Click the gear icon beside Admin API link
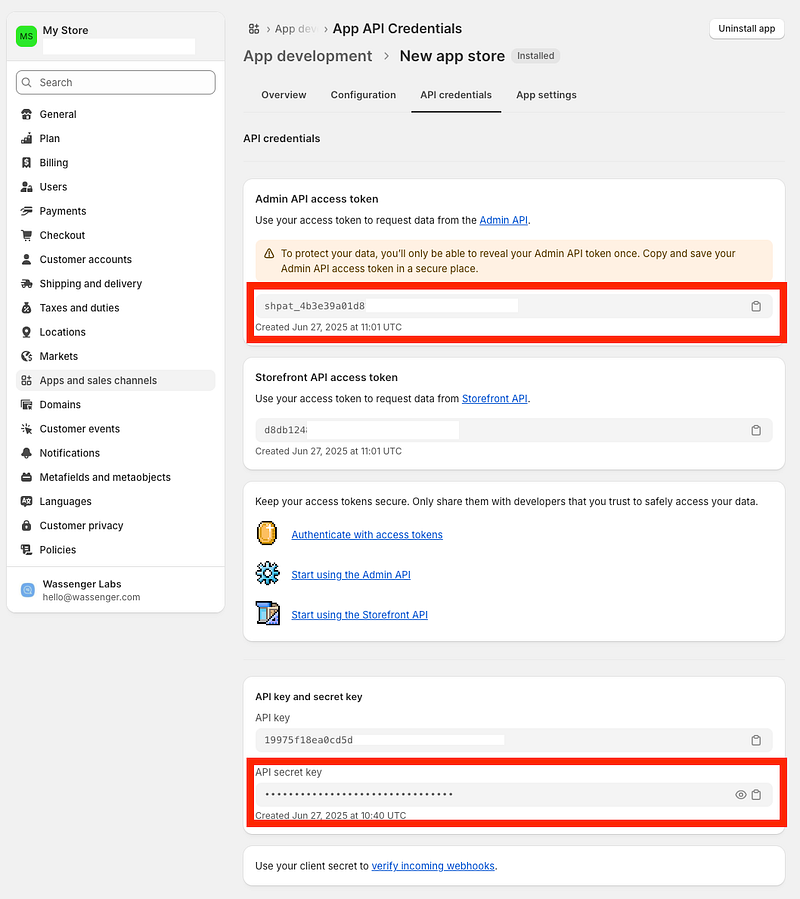 coord(267,574)
